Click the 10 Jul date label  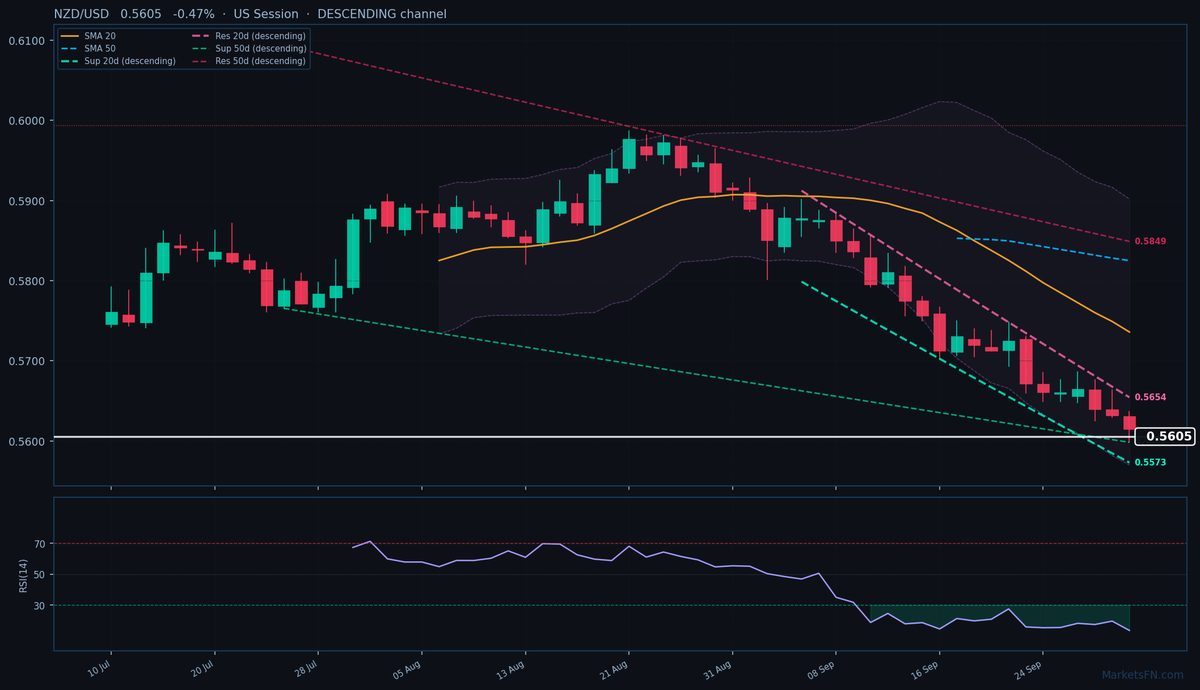(x=99, y=669)
